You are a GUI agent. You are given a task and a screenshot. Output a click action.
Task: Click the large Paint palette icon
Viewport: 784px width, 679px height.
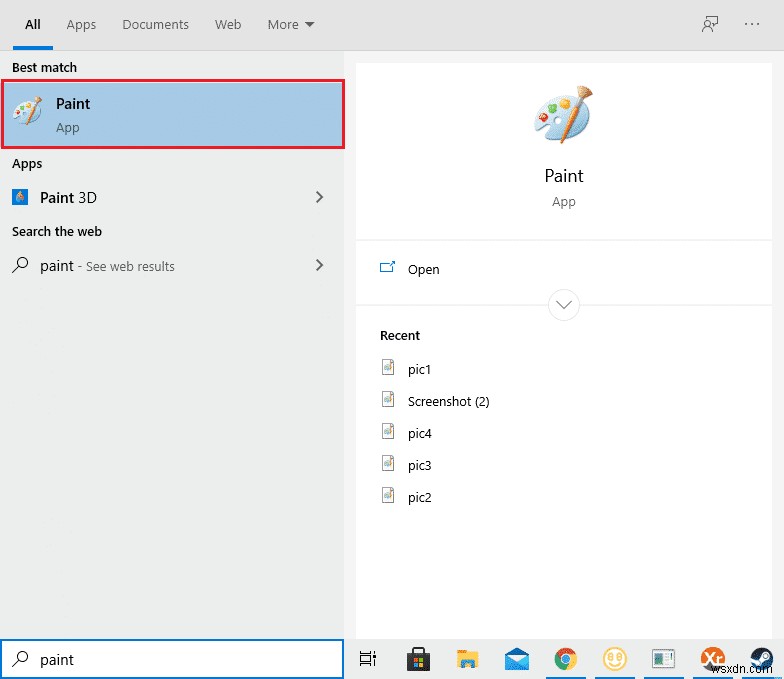coord(564,114)
